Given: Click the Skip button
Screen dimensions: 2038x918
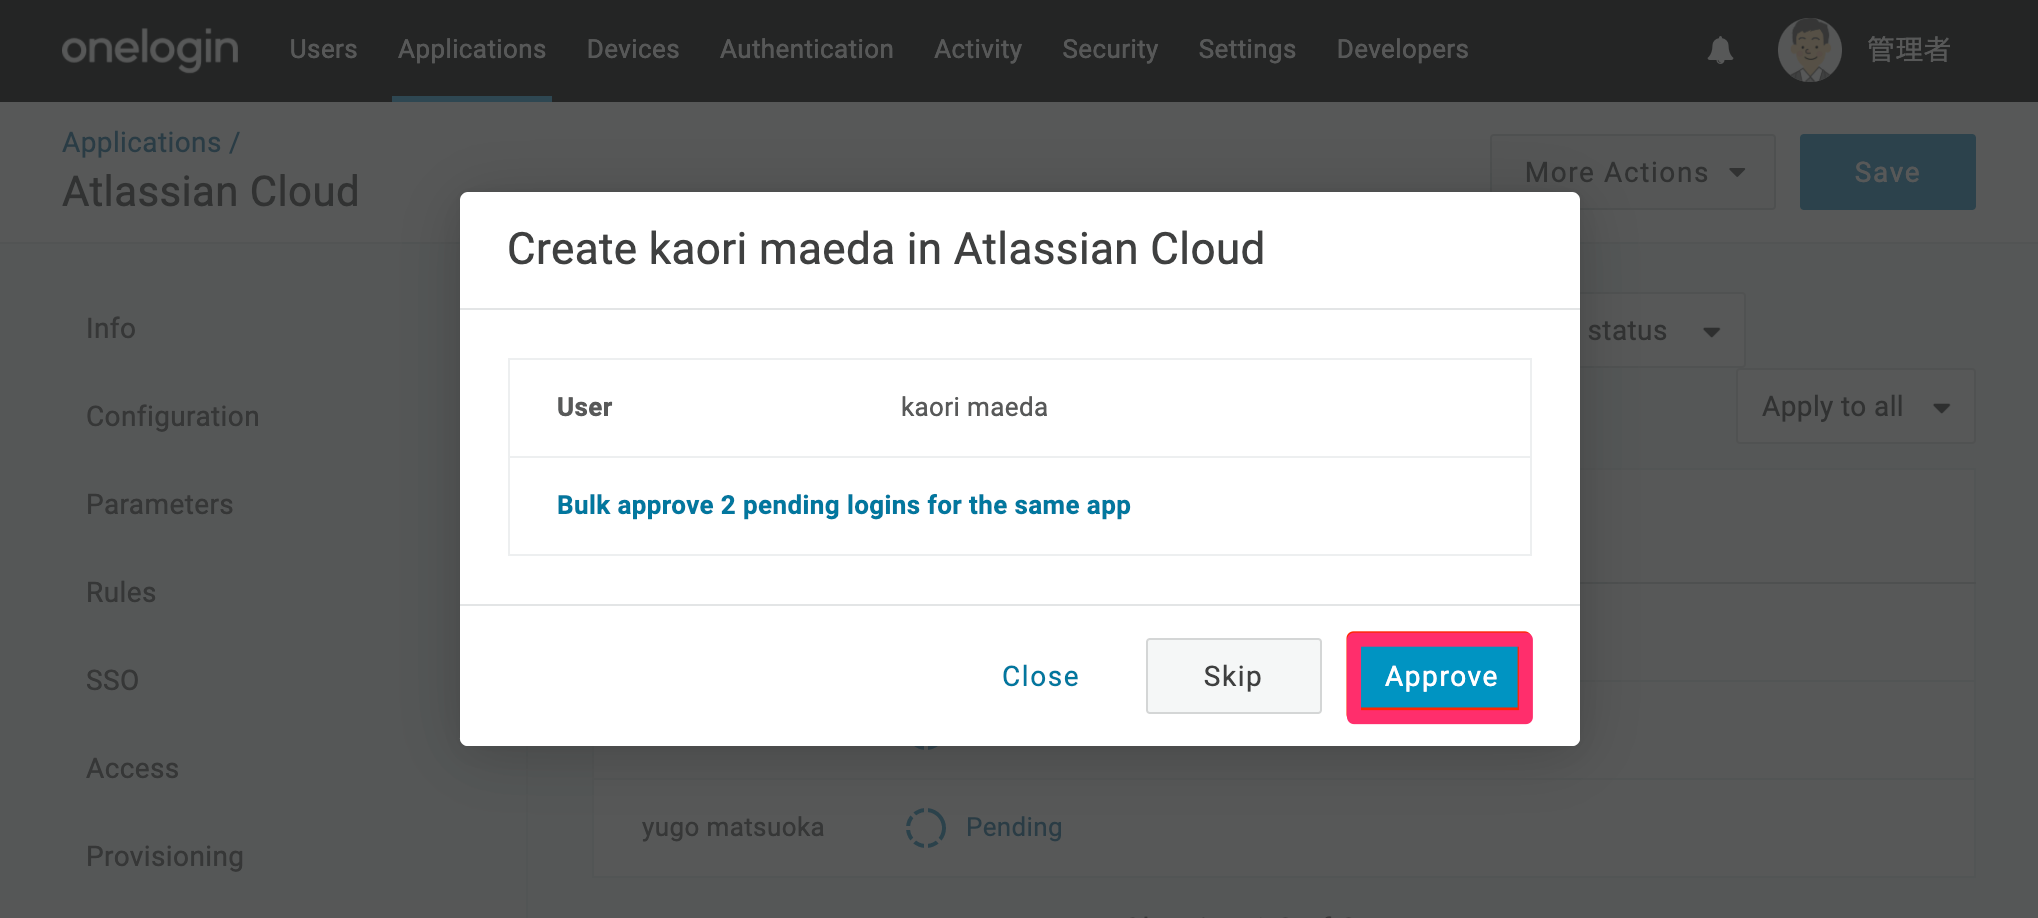Looking at the screenshot, I should [x=1233, y=676].
